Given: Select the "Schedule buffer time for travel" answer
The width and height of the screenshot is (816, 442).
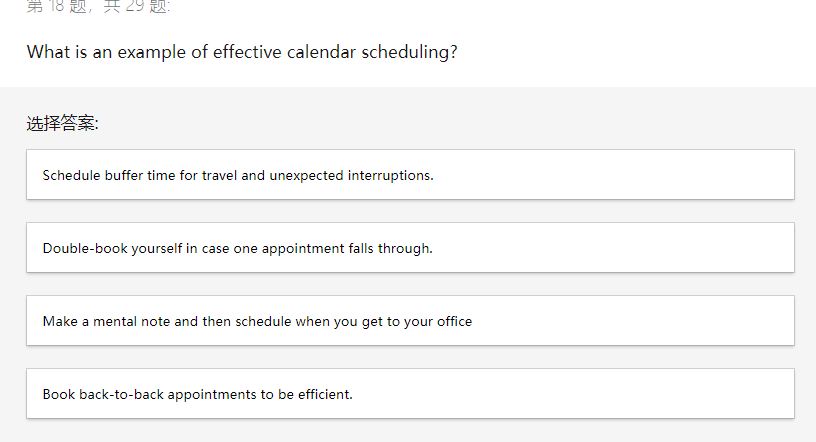Looking at the screenshot, I should pyautogui.click(x=410, y=175).
